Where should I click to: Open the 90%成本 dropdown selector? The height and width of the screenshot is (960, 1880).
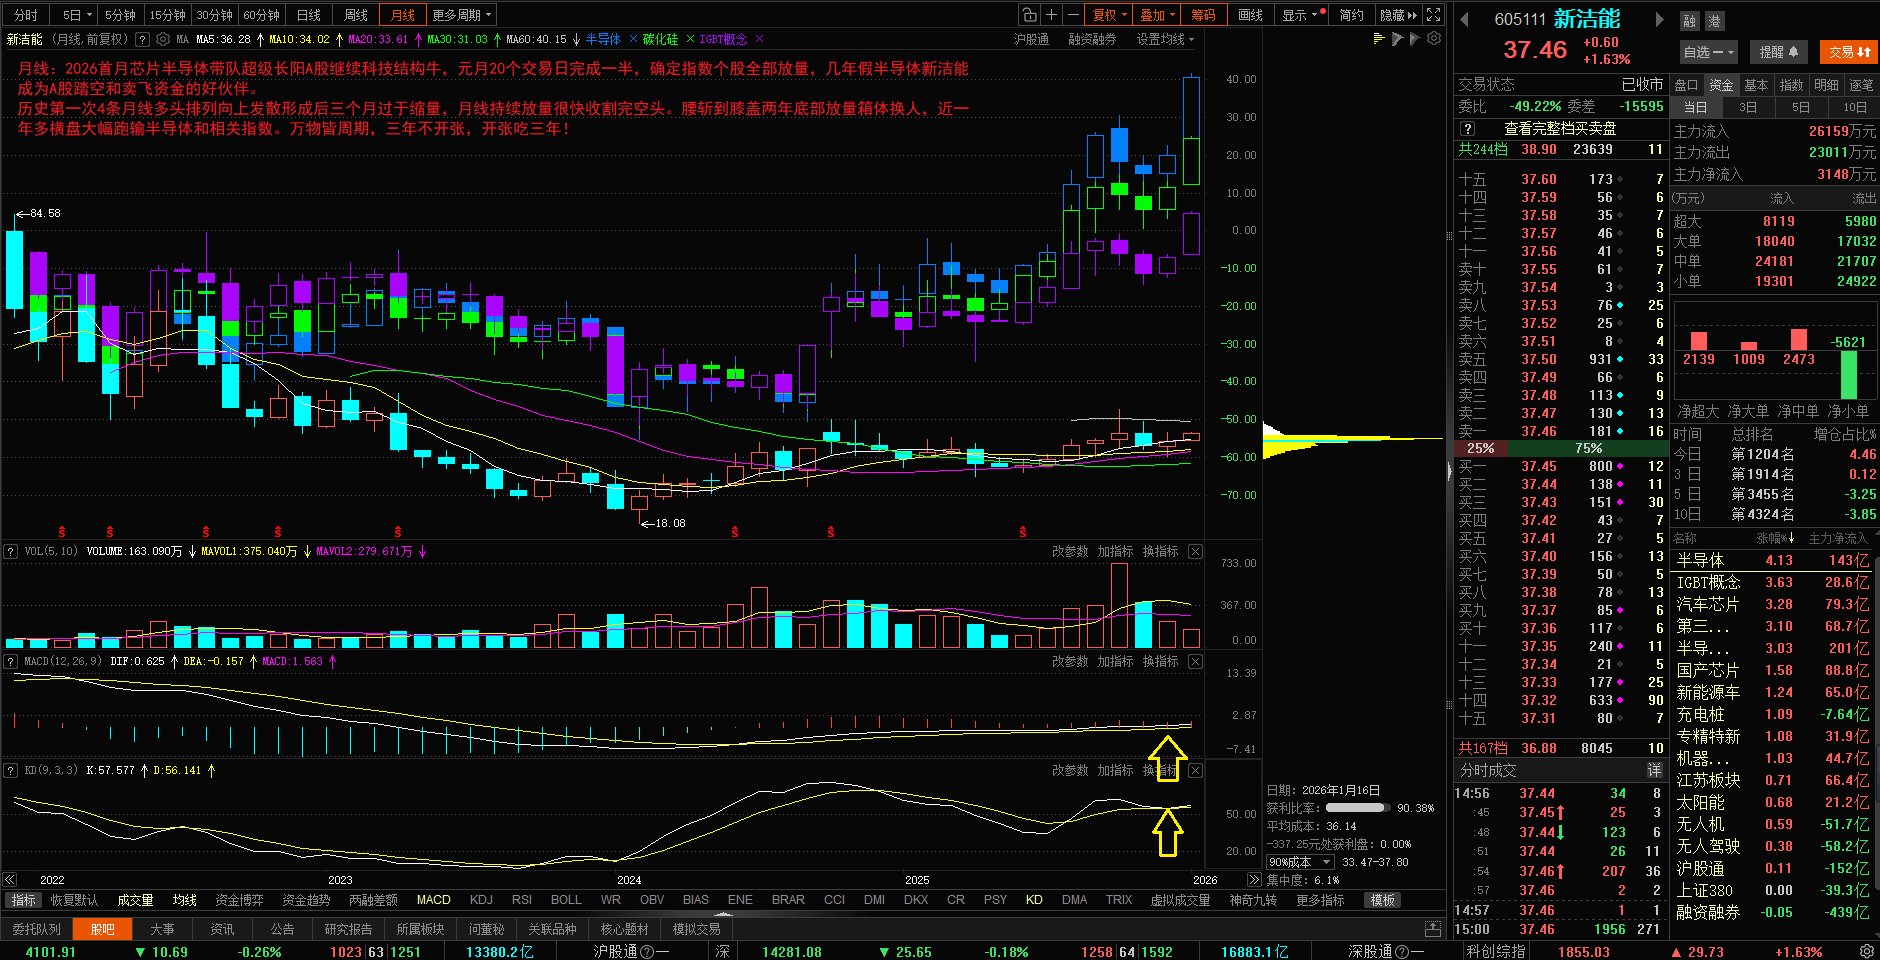[1300, 862]
